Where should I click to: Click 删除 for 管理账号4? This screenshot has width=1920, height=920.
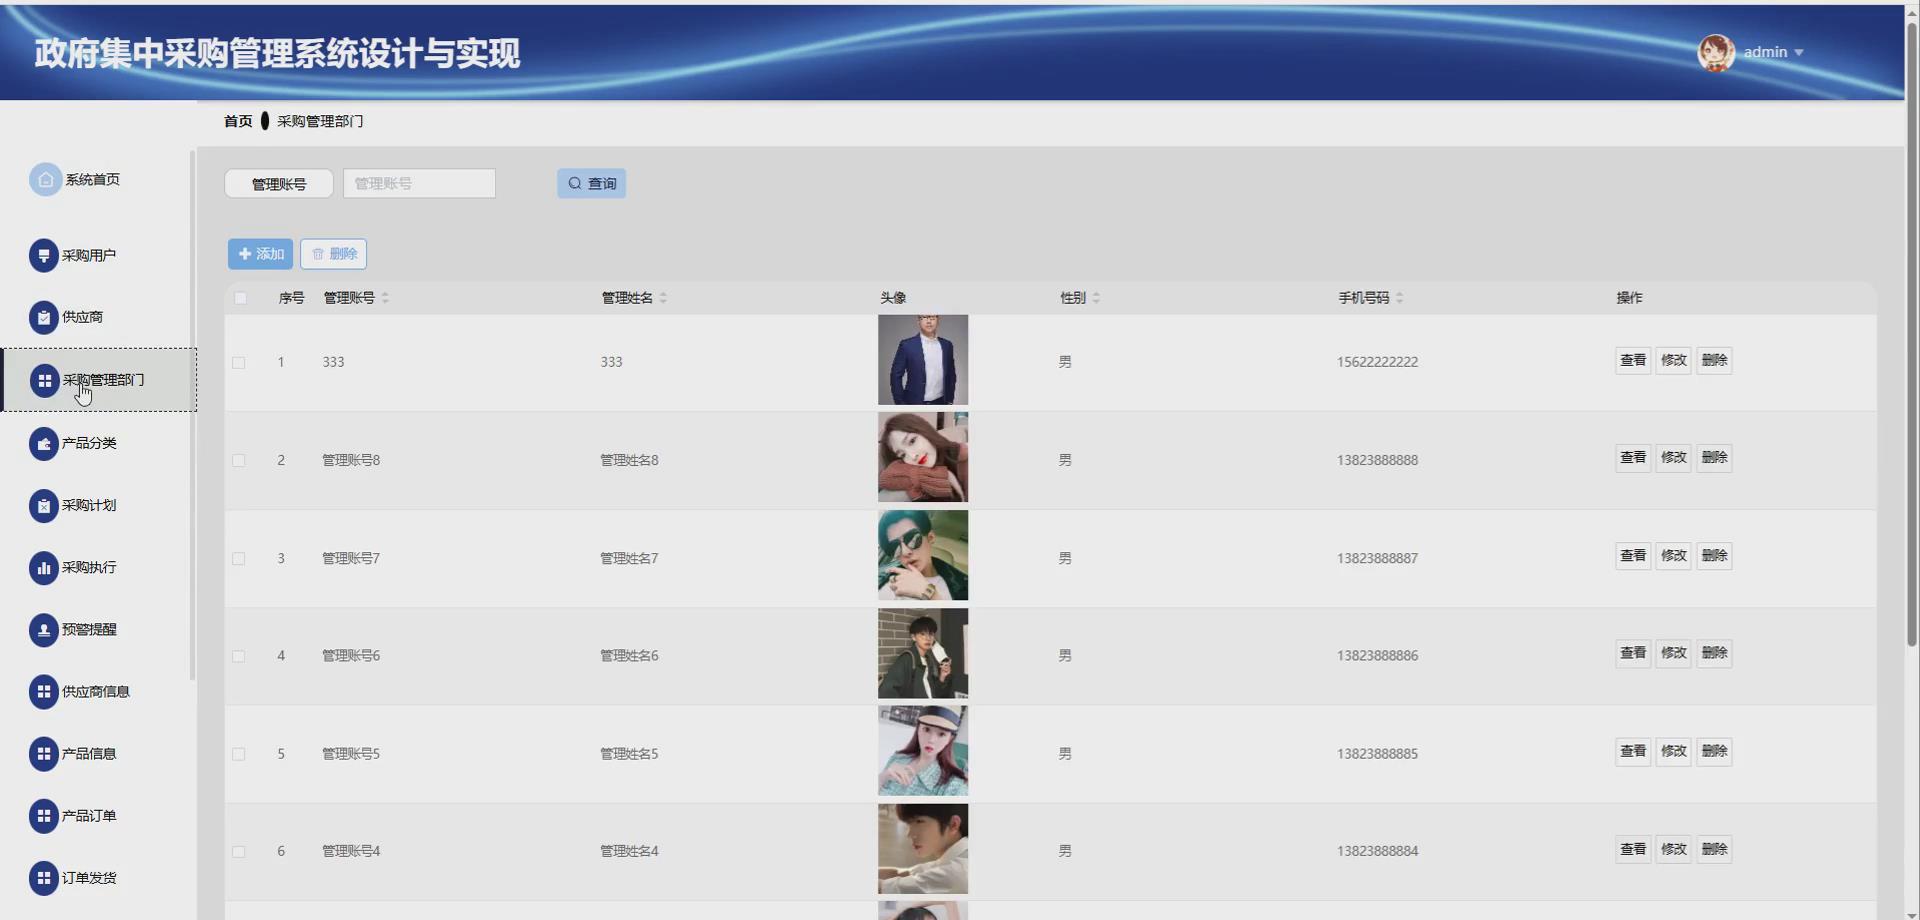pyautogui.click(x=1715, y=849)
